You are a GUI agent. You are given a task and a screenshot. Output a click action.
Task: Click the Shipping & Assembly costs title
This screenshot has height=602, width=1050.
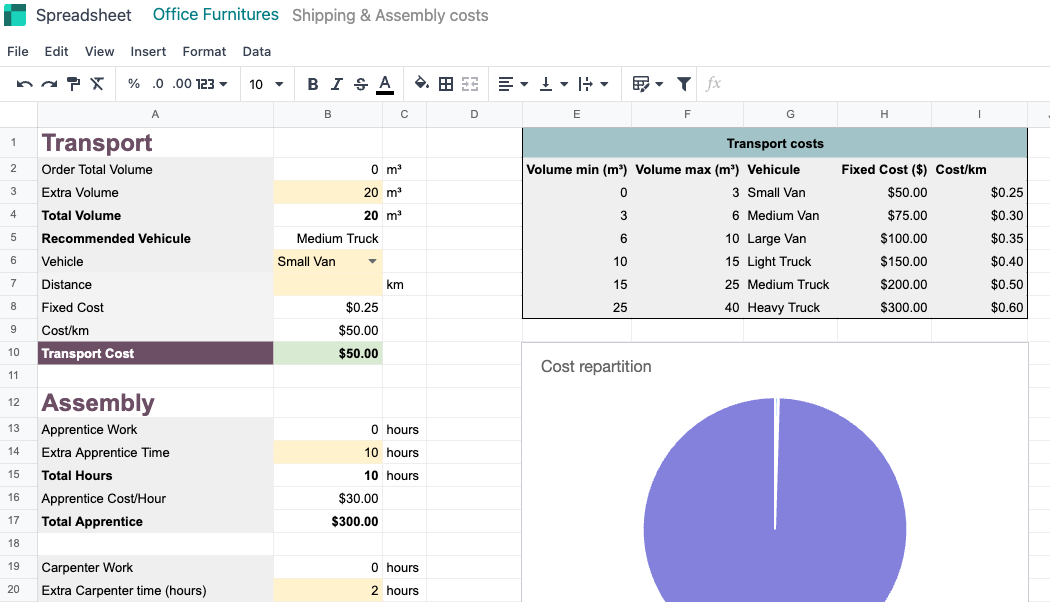[390, 15]
